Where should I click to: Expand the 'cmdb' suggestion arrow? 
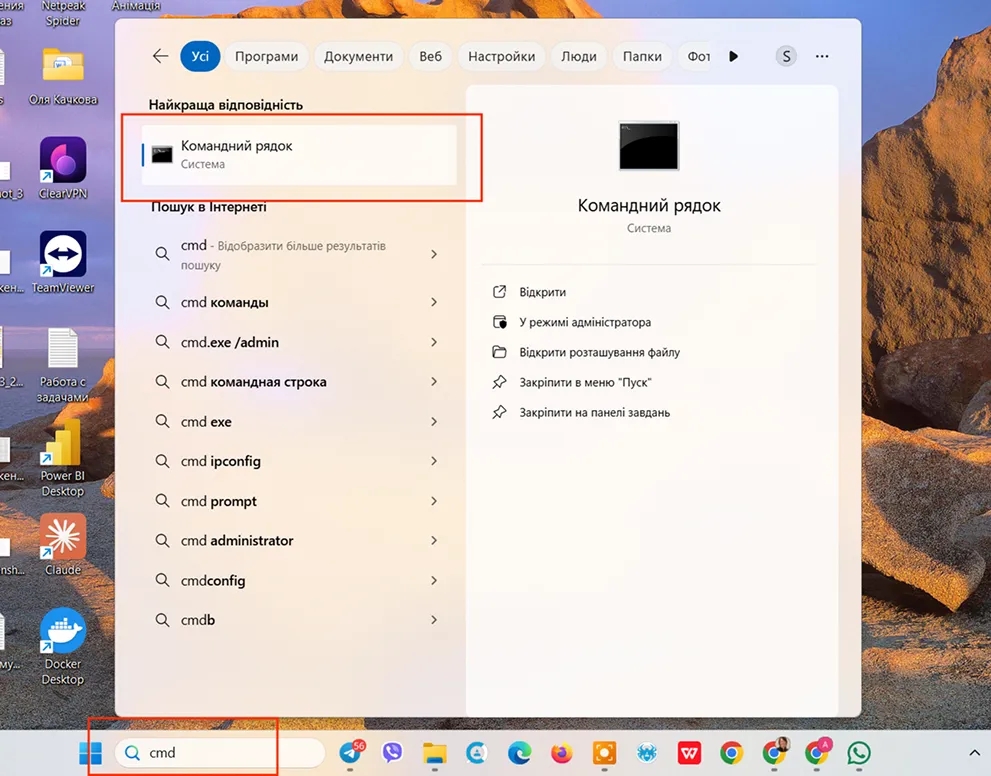(x=434, y=620)
